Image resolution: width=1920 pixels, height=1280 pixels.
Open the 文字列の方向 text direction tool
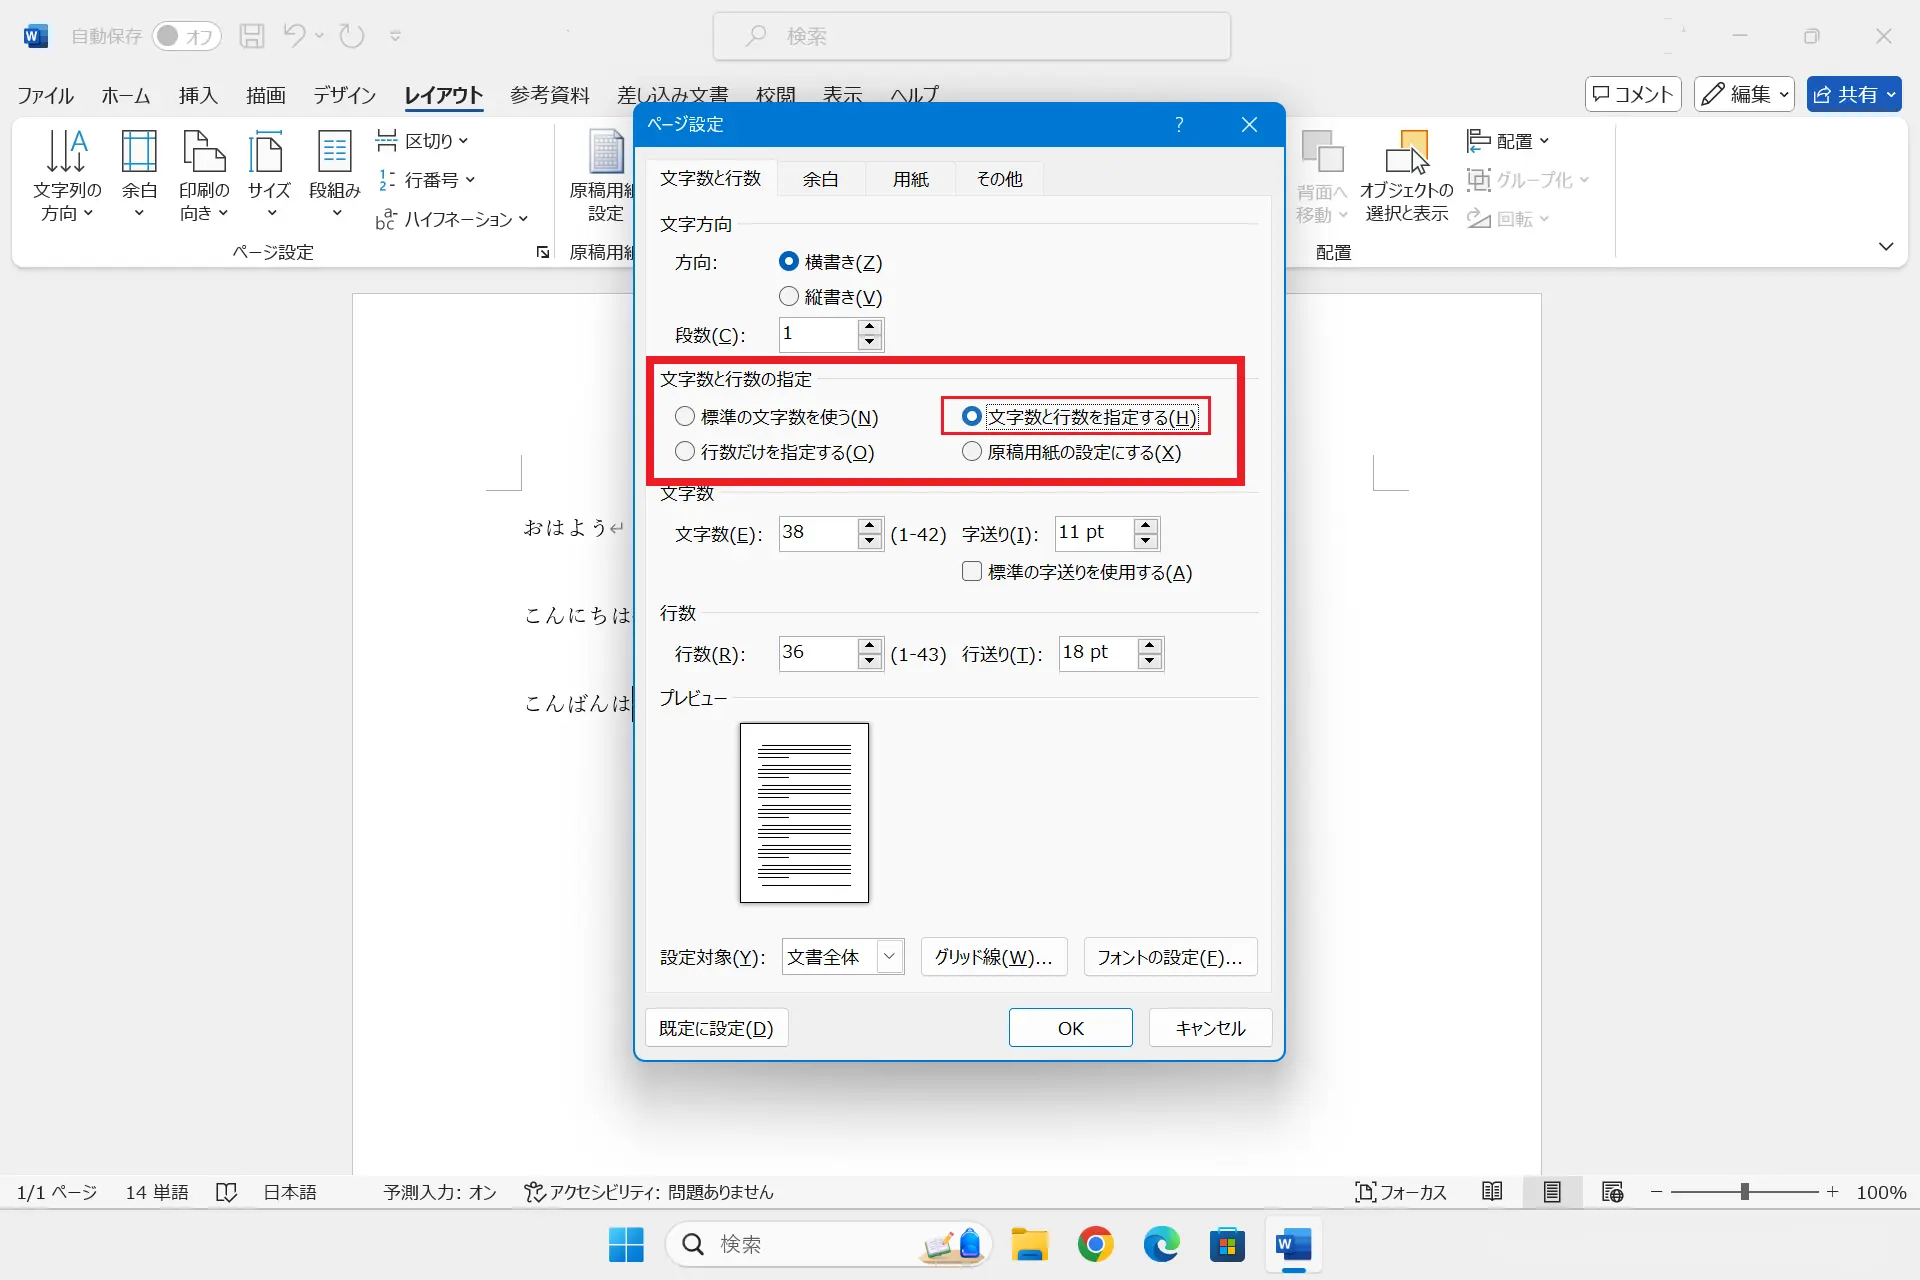point(67,176)
